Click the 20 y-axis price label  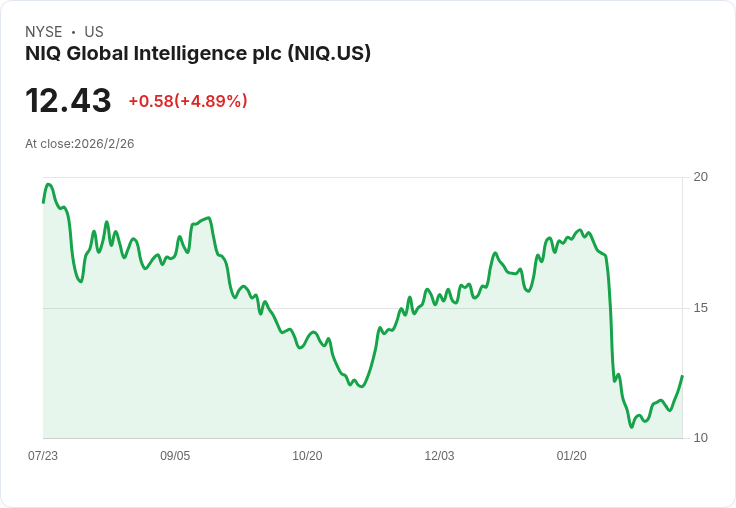point(701,177)
